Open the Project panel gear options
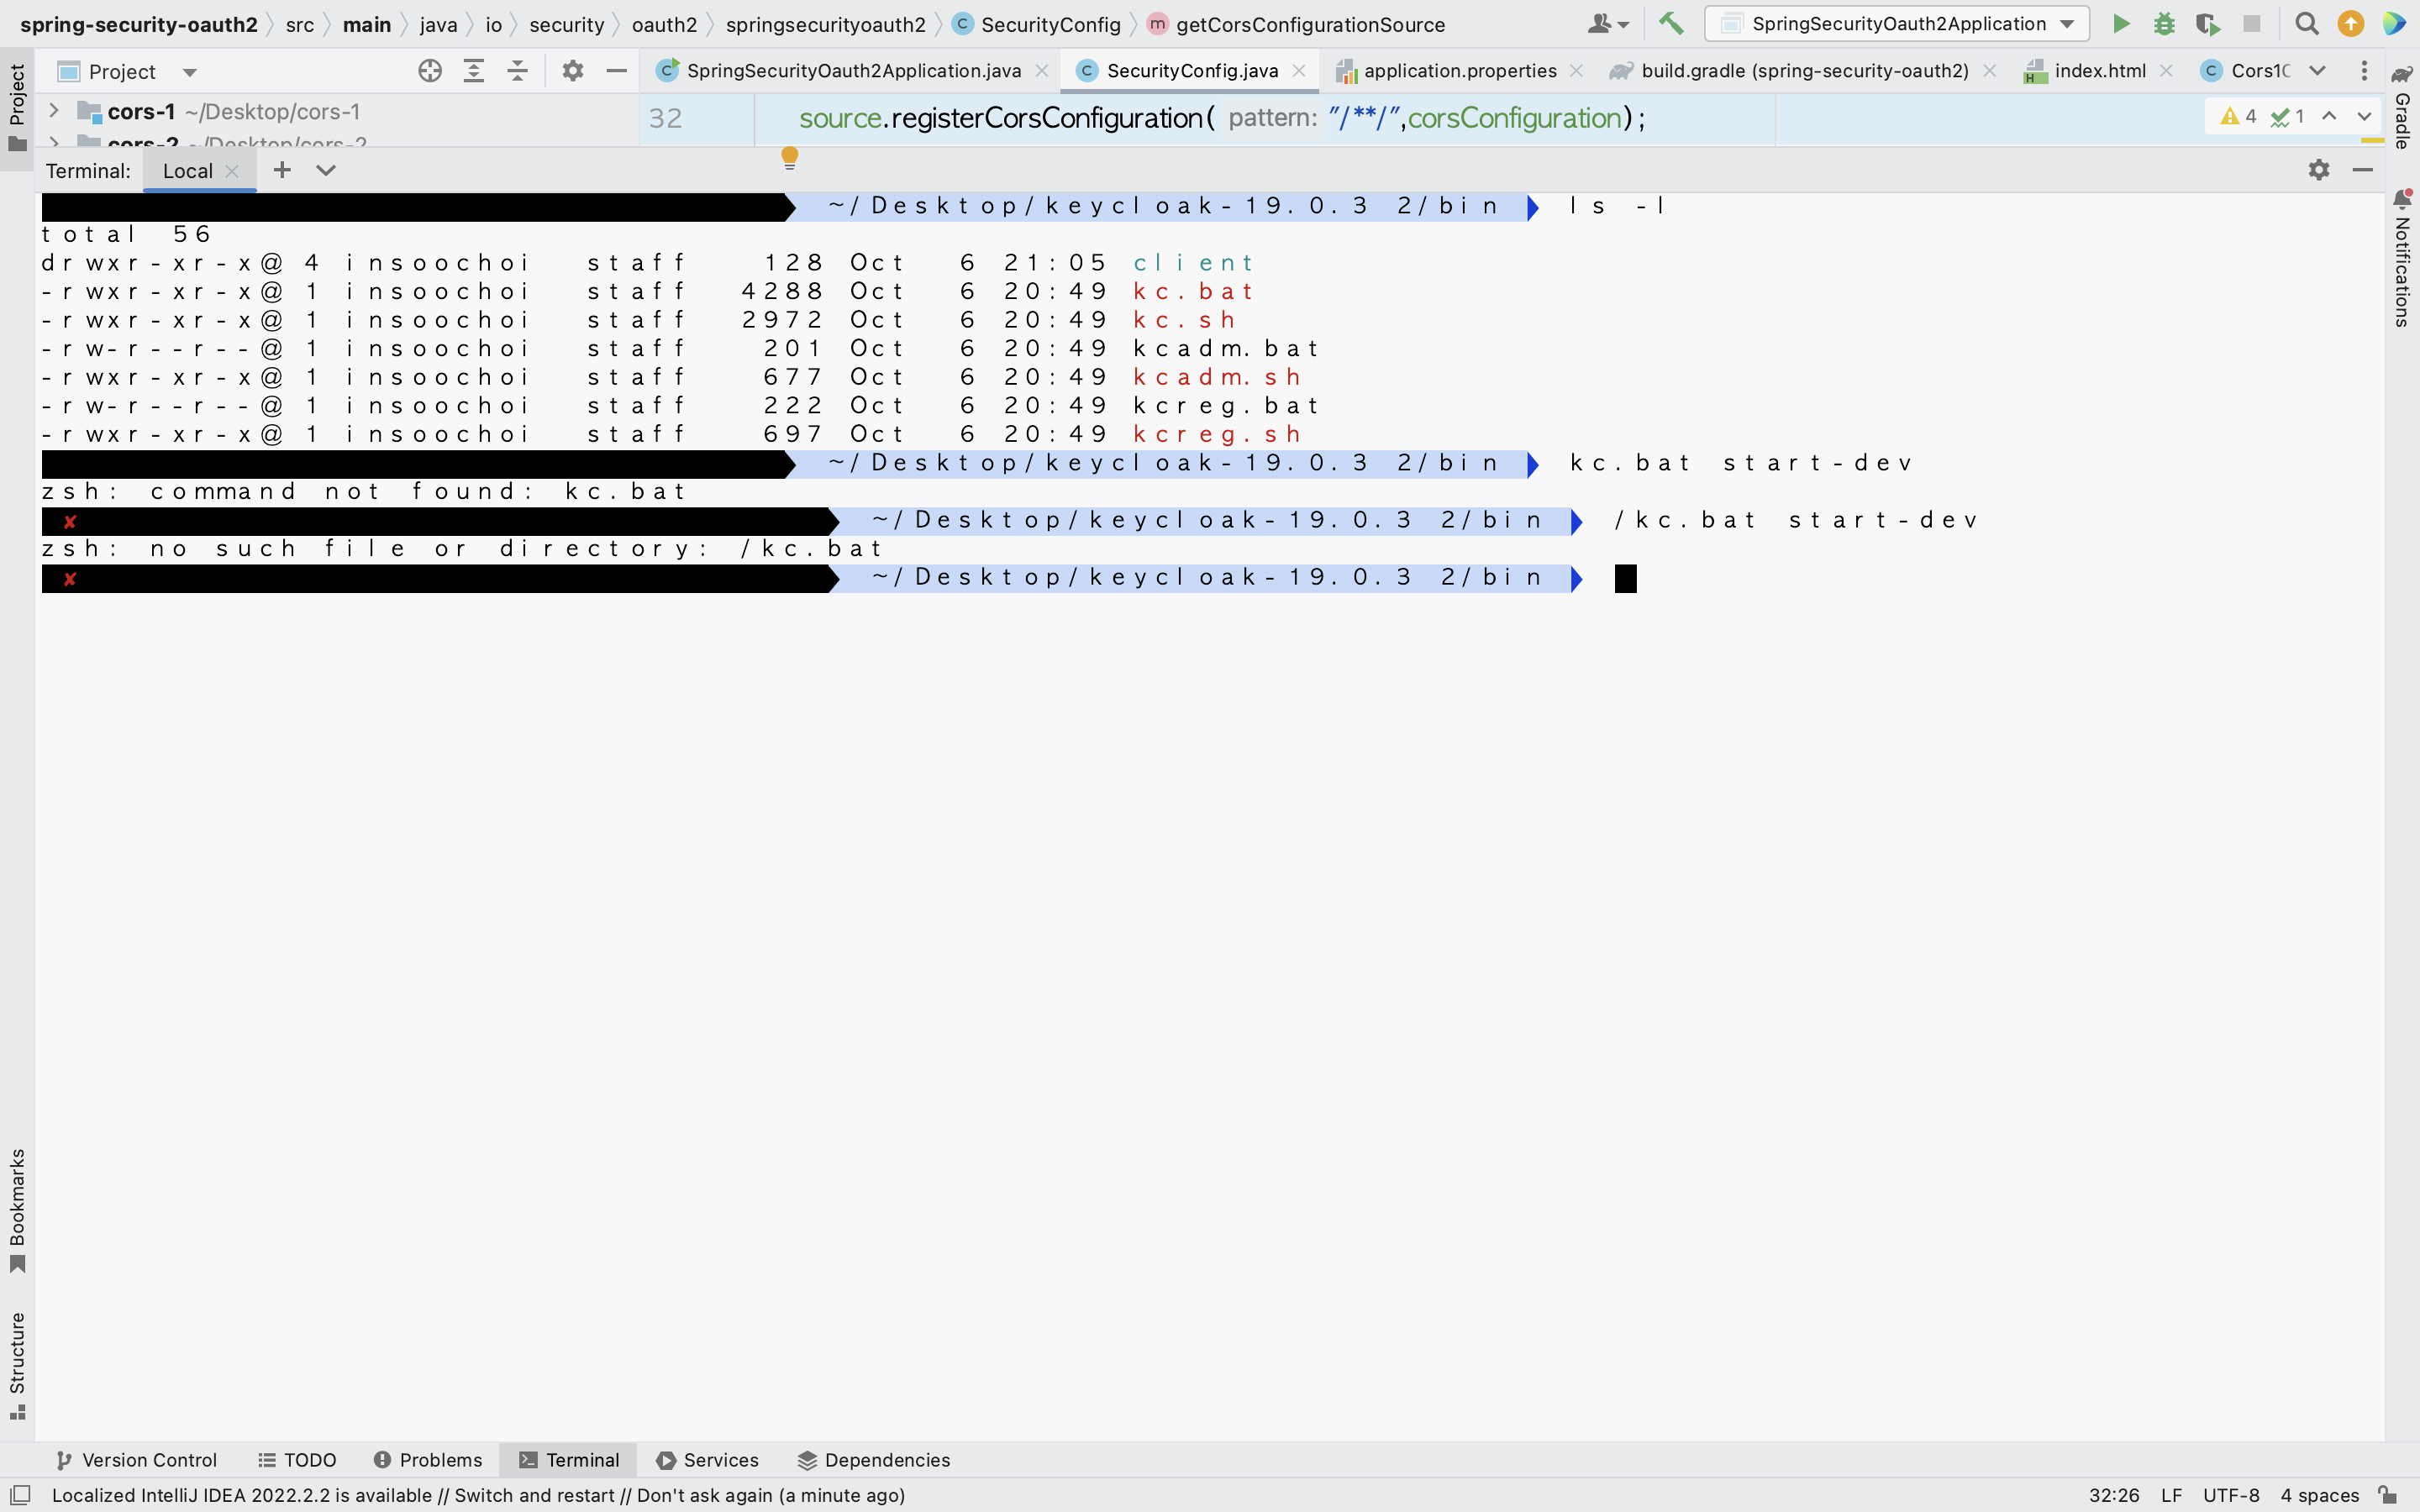 (x=572, y=71)
